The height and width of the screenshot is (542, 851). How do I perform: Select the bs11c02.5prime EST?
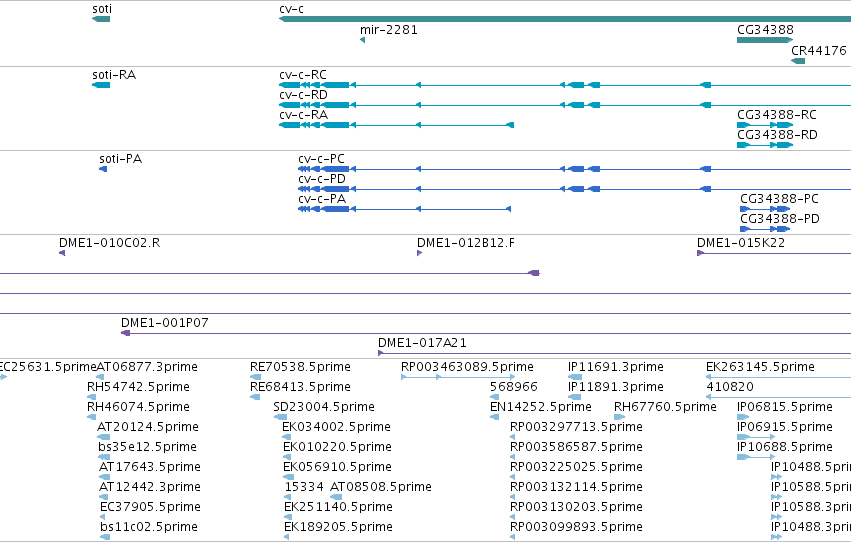click(x=105, y=537)
